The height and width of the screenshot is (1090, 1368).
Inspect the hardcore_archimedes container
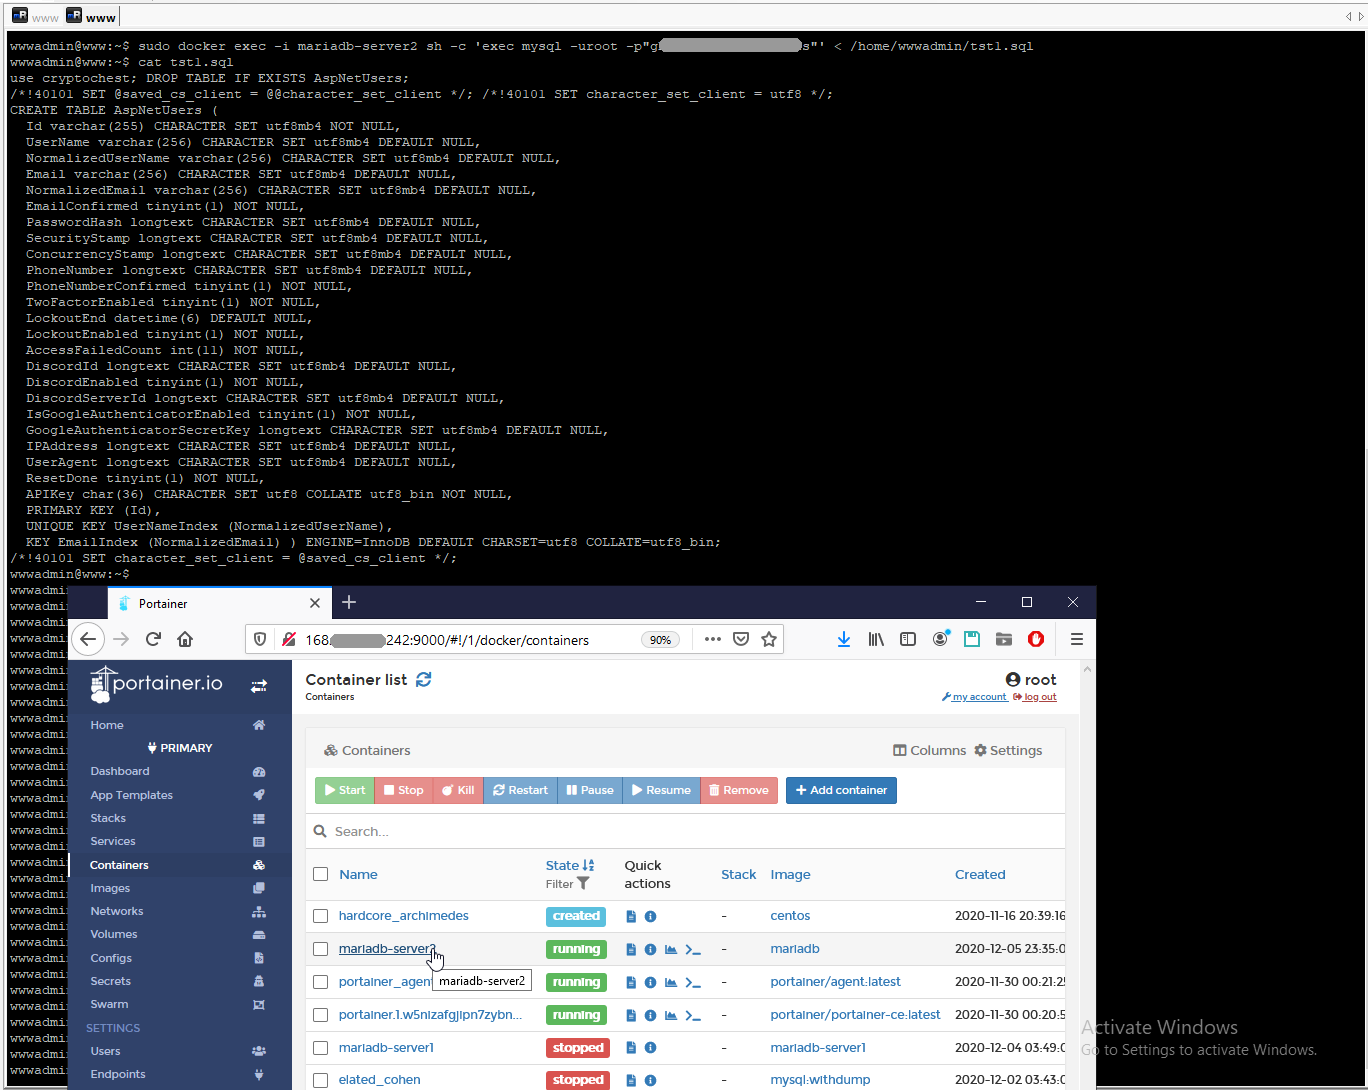point(650,916)
